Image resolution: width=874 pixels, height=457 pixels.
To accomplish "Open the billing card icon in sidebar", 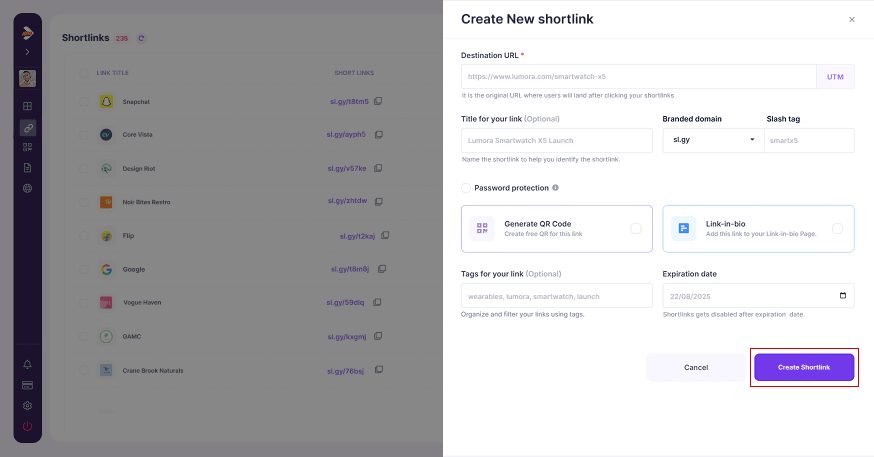I will tap(27, 385).
